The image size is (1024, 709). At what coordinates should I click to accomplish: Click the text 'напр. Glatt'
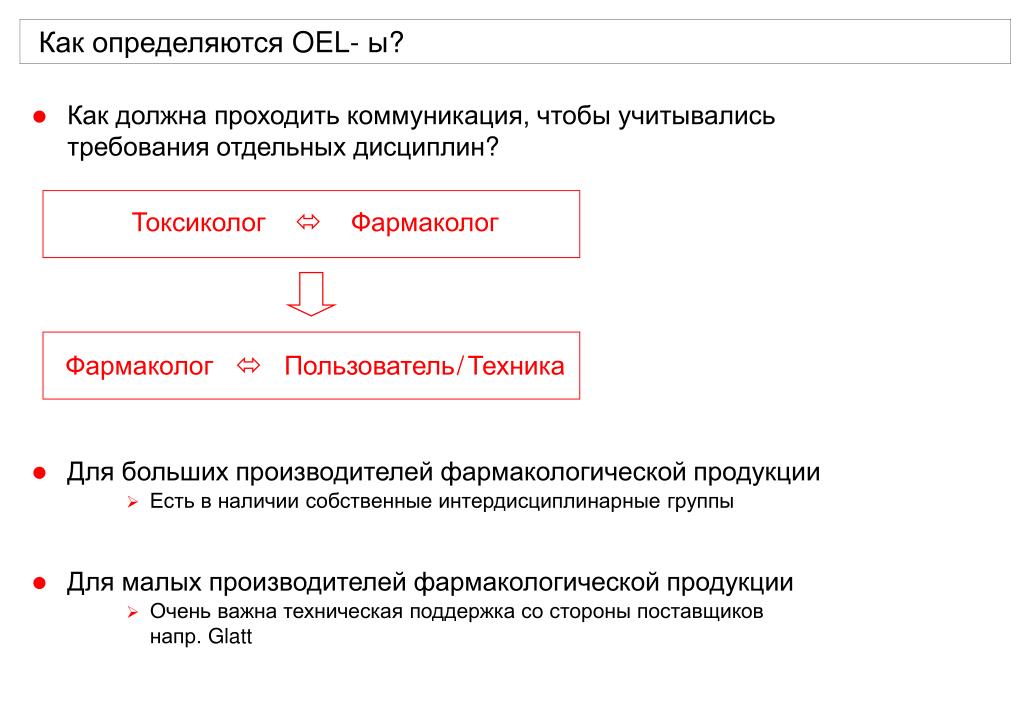tap(200, 637)
